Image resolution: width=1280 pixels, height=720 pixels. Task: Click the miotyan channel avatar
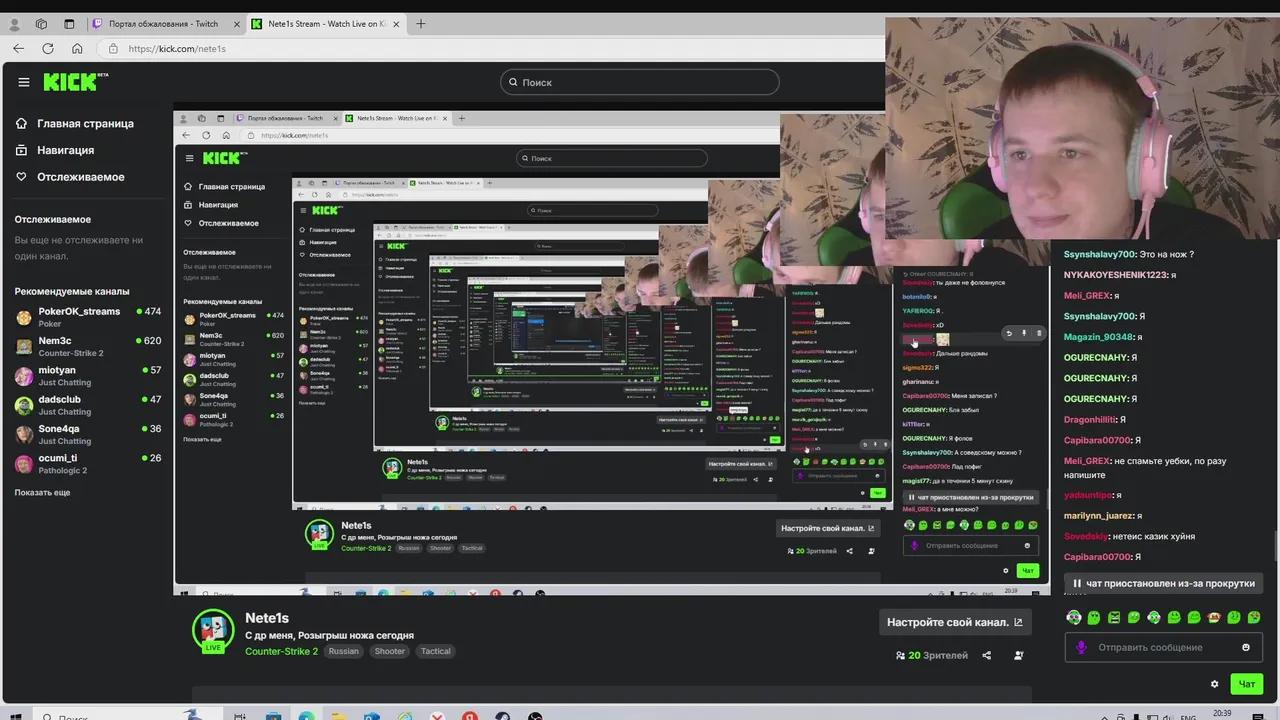pyautogui.click(x=24, y=376)
